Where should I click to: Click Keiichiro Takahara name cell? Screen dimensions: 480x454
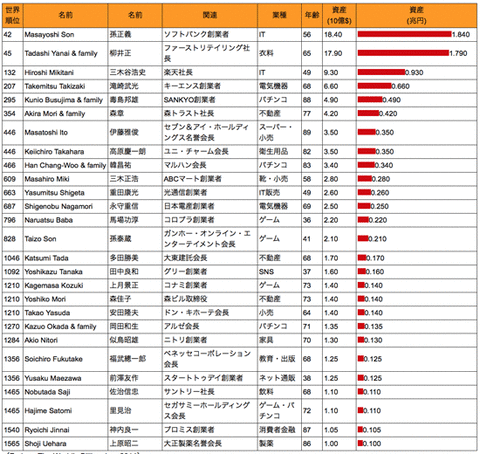(65, 152)
